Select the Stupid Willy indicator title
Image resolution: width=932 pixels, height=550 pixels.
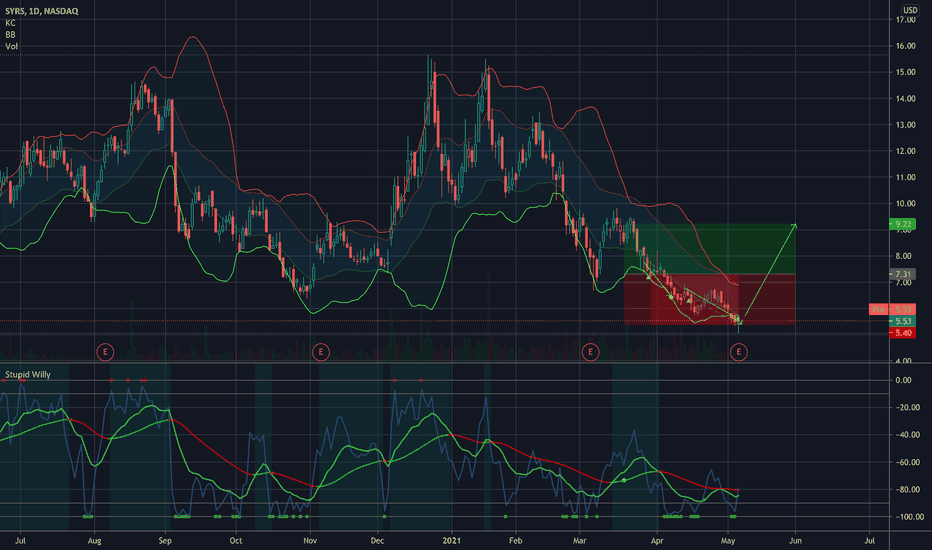point(28,375)
